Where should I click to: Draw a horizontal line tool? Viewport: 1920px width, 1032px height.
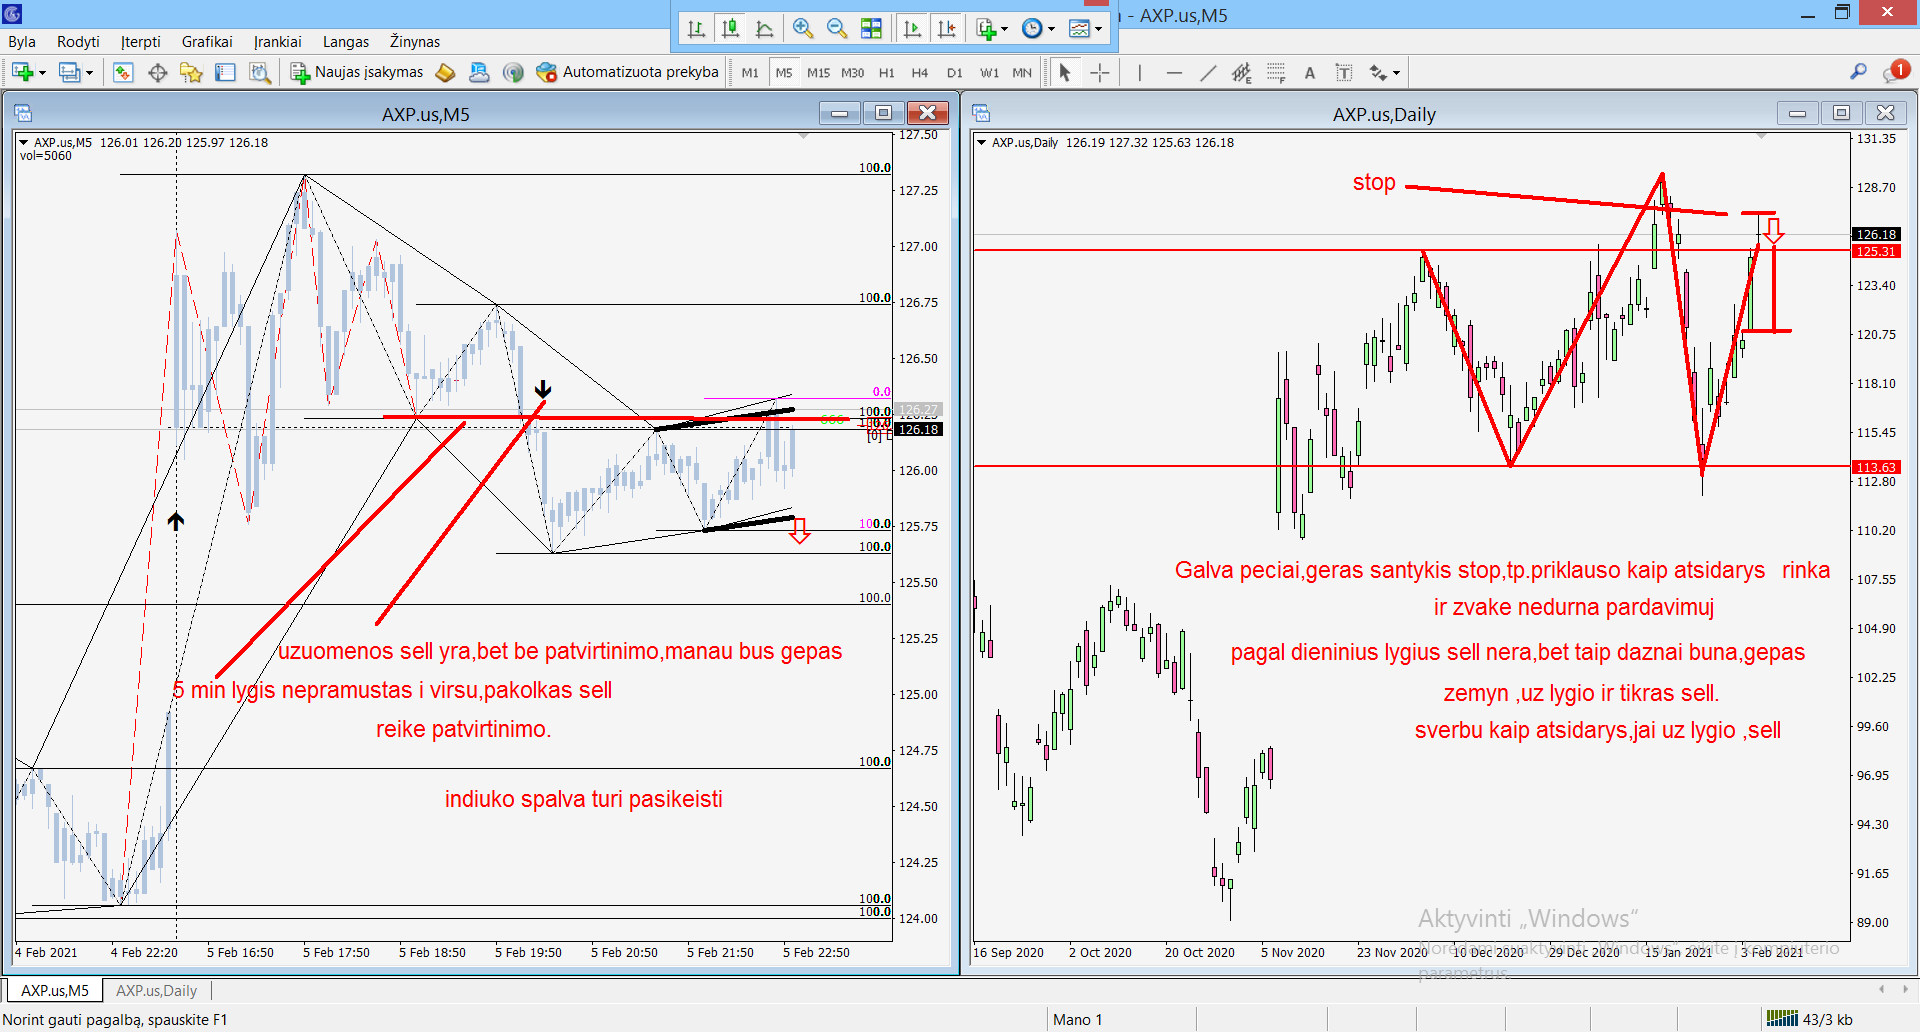click(1174, 72)
